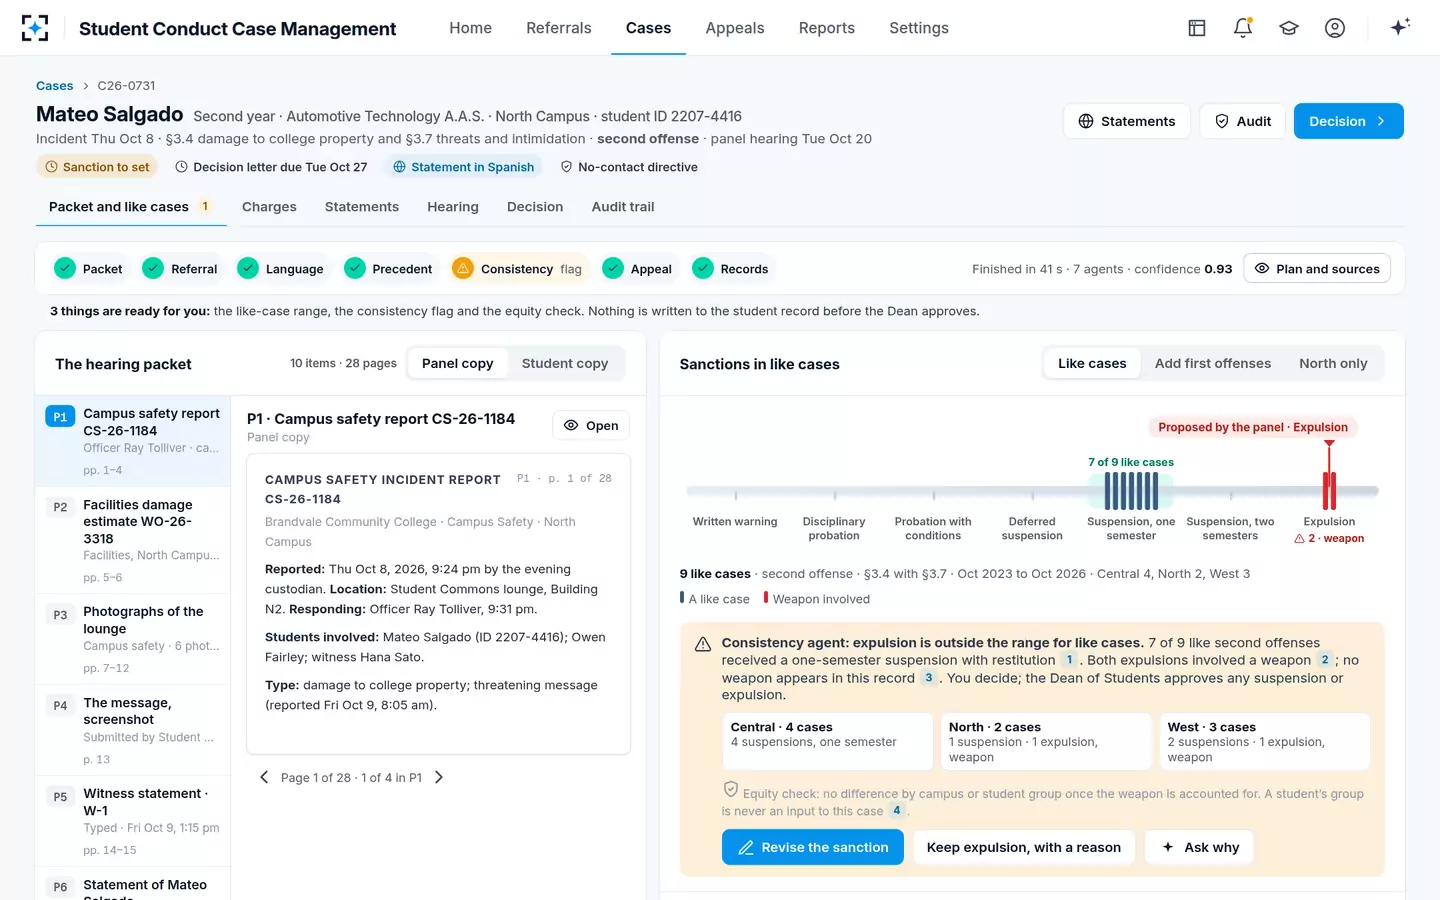Click the Consistency flag warning chip
The height and width of the screenshot is (900, 1440).
coord(517,269)
